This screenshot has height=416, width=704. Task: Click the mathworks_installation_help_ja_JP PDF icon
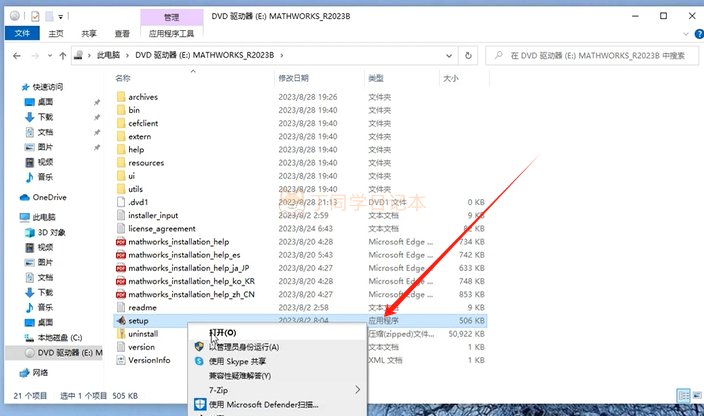tap(121, 268)
